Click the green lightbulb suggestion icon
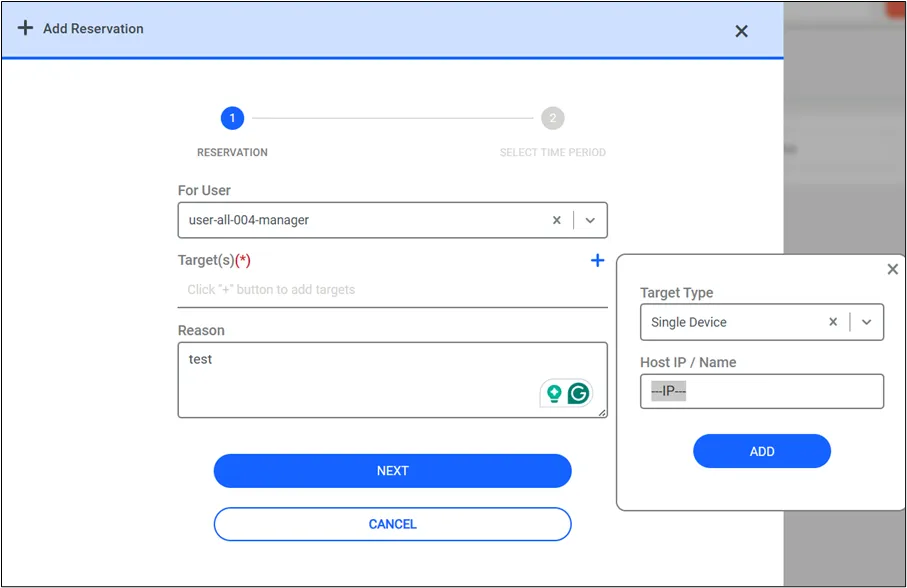907x588 pixels. coord(554,393)
